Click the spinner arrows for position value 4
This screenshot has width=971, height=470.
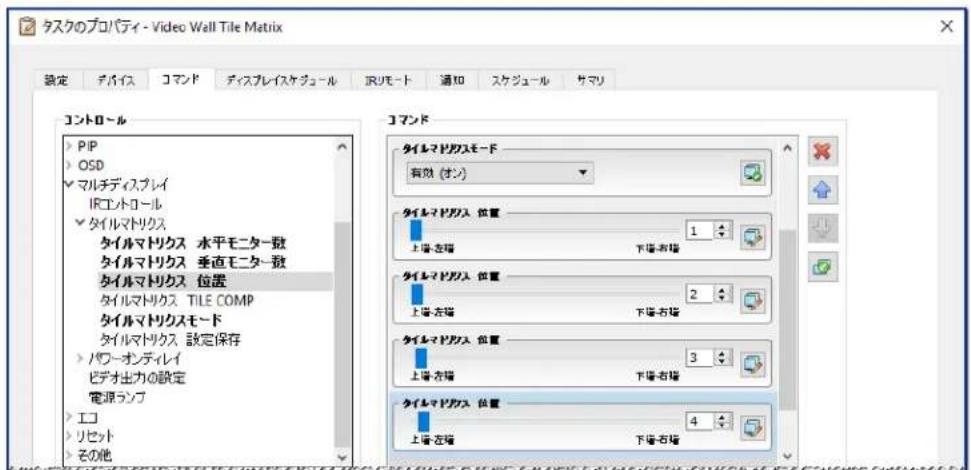(x=720, y=421)
